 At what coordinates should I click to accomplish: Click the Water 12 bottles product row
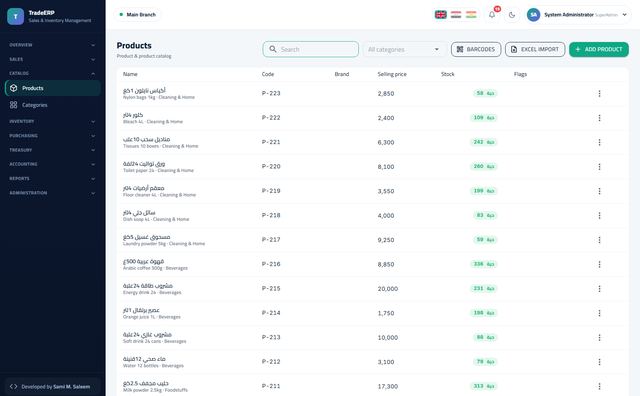(372, 362)
